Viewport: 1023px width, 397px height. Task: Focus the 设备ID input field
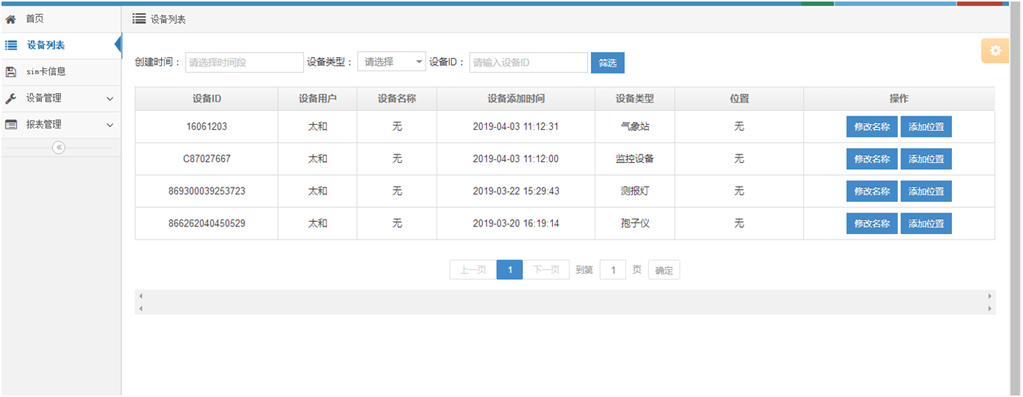528,63
